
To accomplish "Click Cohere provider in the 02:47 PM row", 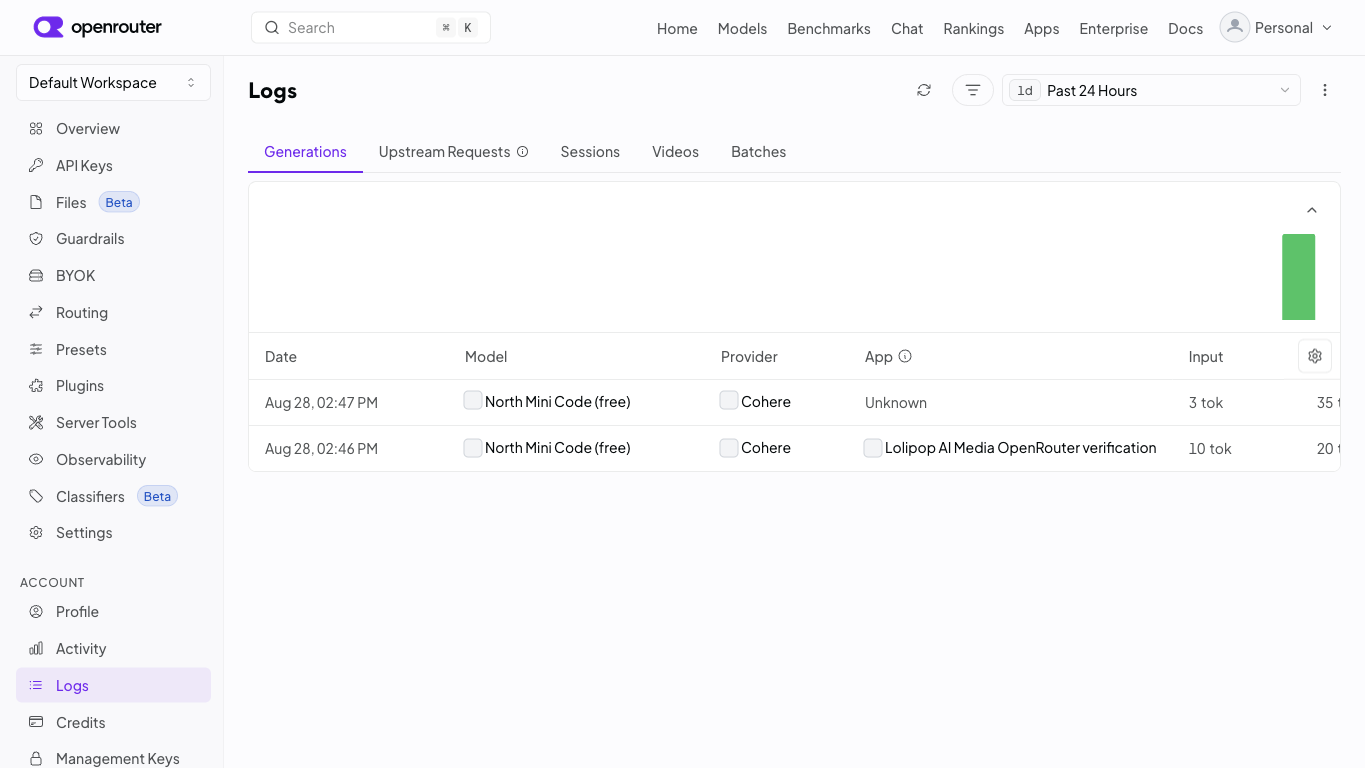I will click(766, 402).
